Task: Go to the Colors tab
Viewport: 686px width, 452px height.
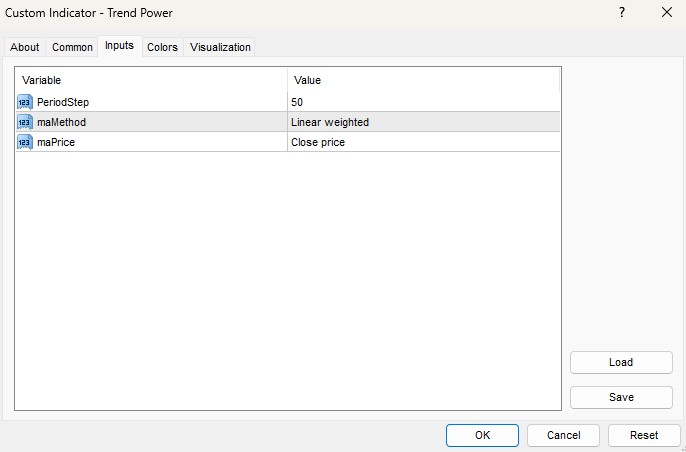Action: (162, 47)
